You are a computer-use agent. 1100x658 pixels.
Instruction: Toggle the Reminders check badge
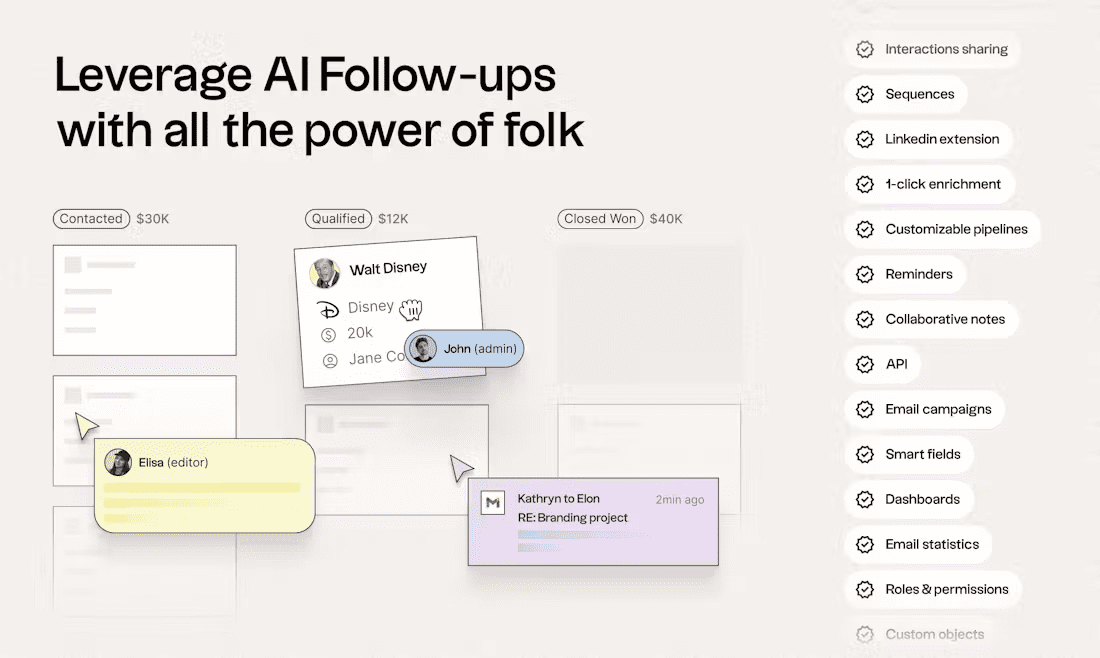(x=865, y=274)
